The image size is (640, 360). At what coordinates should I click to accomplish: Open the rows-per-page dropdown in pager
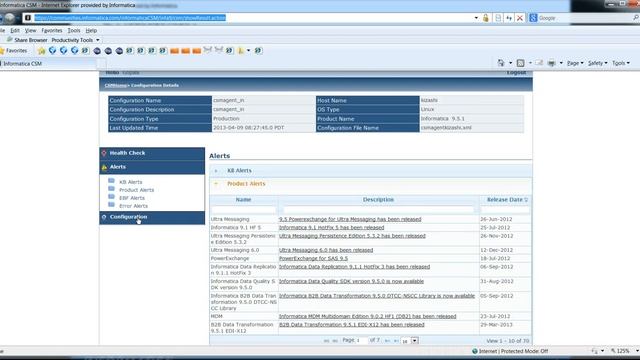click(415, 340)
